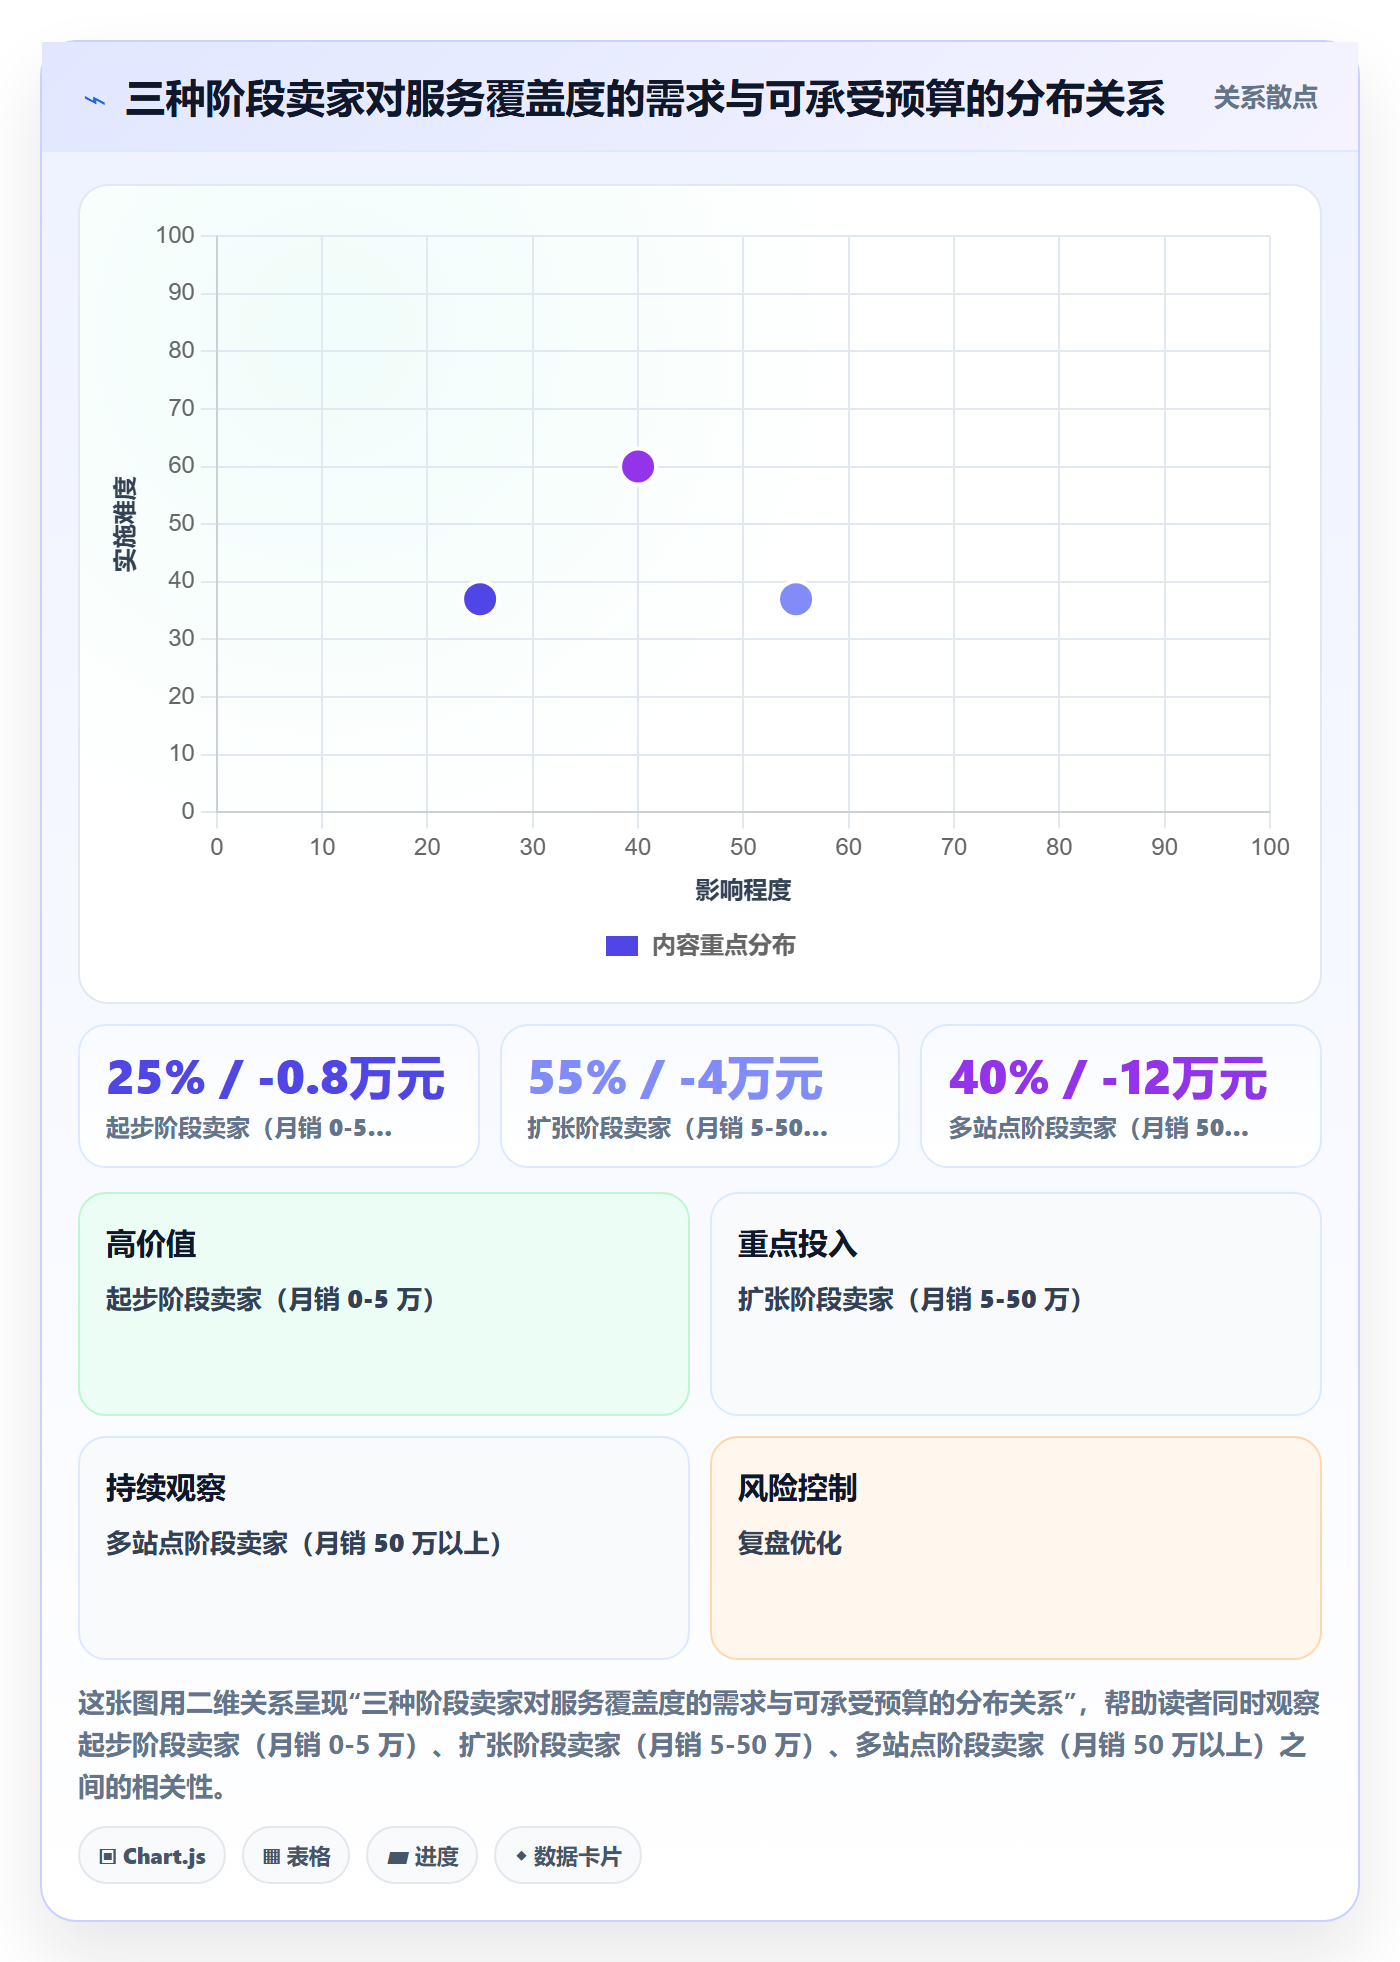Select the 风险控制 quadrant card
Viewport: 1400px width, 1962px height.
[1016, 1548]
